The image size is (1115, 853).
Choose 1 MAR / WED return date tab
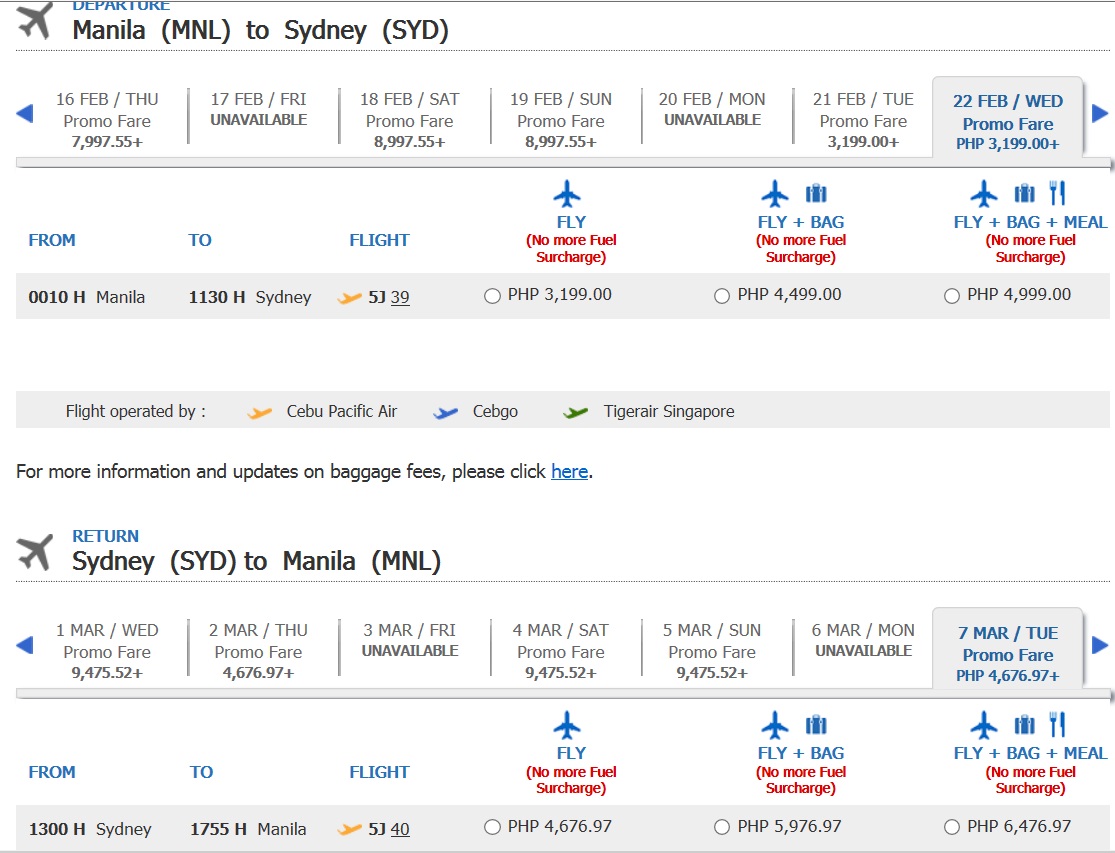click(107, 650)
